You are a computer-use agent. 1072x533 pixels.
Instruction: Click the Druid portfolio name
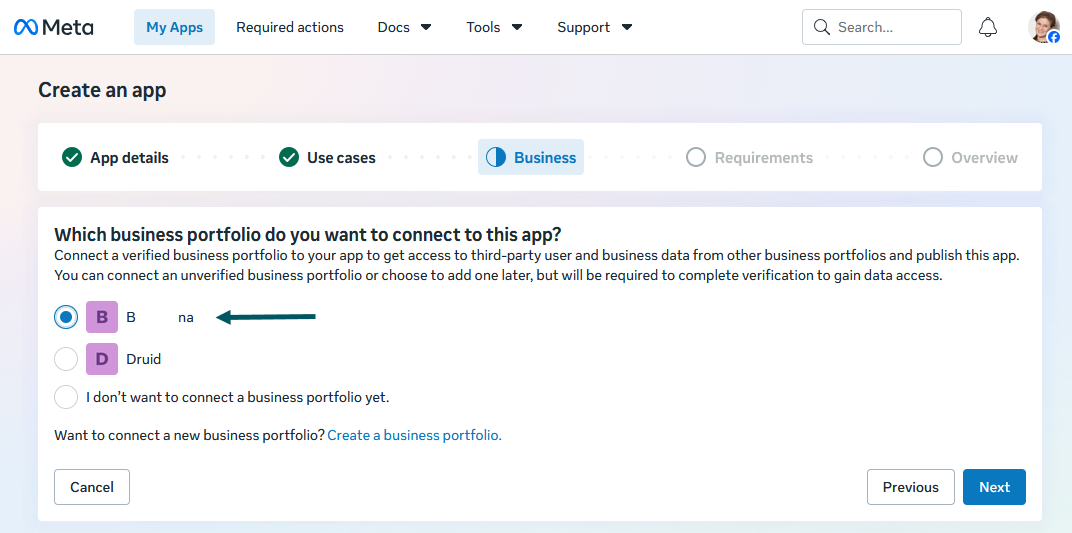(x=144, y=359)
